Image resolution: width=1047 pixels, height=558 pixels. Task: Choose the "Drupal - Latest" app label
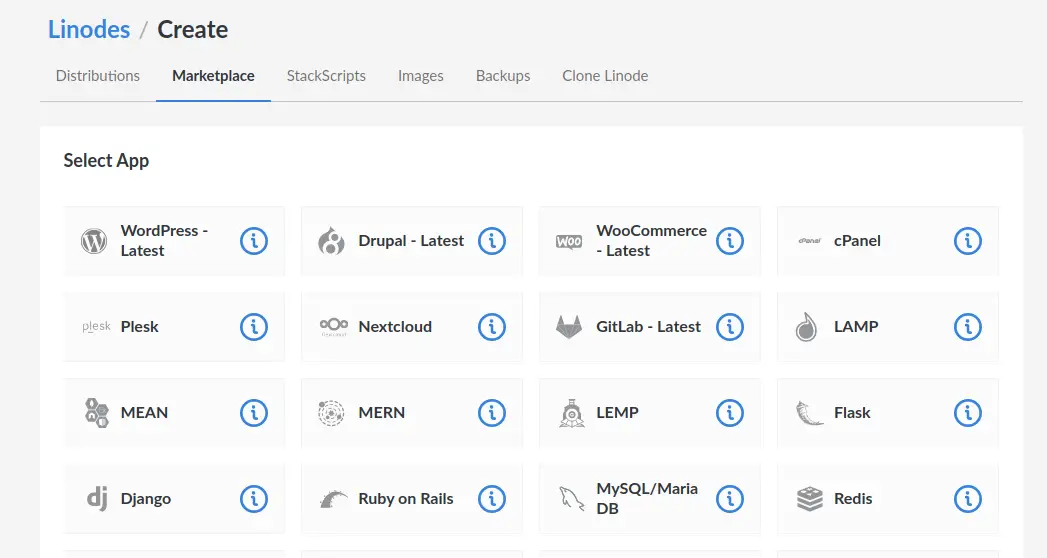click(411, 241)
